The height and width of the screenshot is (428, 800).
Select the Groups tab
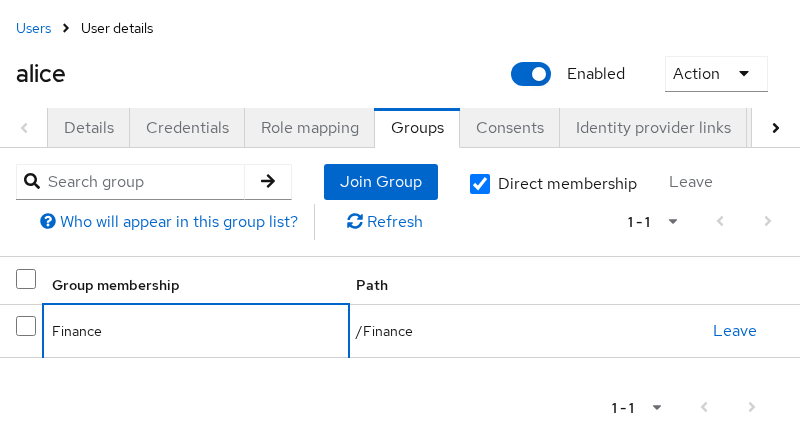point(417,128)
